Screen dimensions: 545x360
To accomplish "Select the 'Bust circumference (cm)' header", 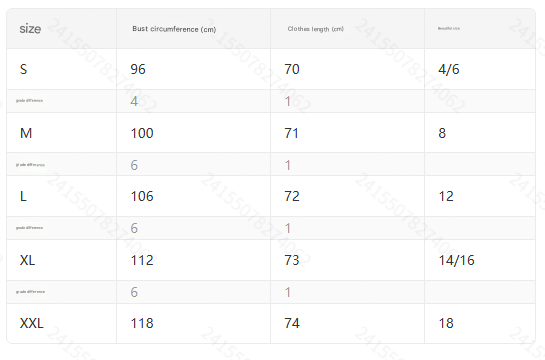I will click(x=174, y=29).
